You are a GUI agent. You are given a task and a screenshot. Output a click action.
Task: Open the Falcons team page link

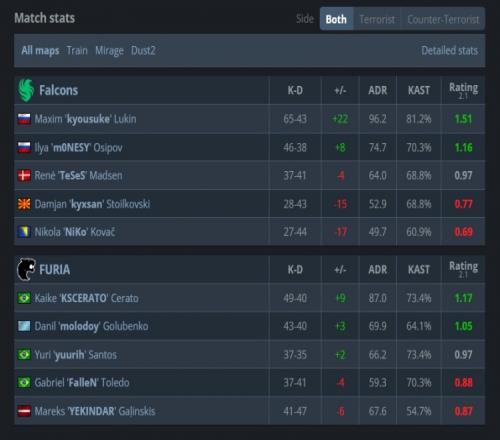pos(59,90)
